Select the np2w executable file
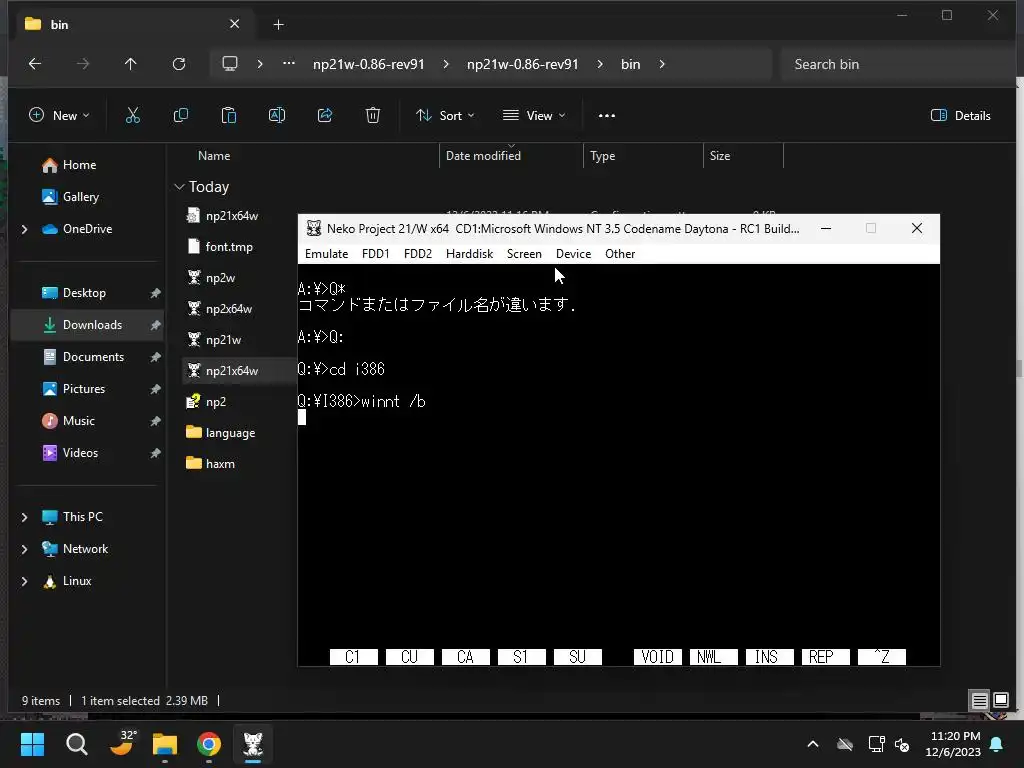 click(x=220, y=278)
